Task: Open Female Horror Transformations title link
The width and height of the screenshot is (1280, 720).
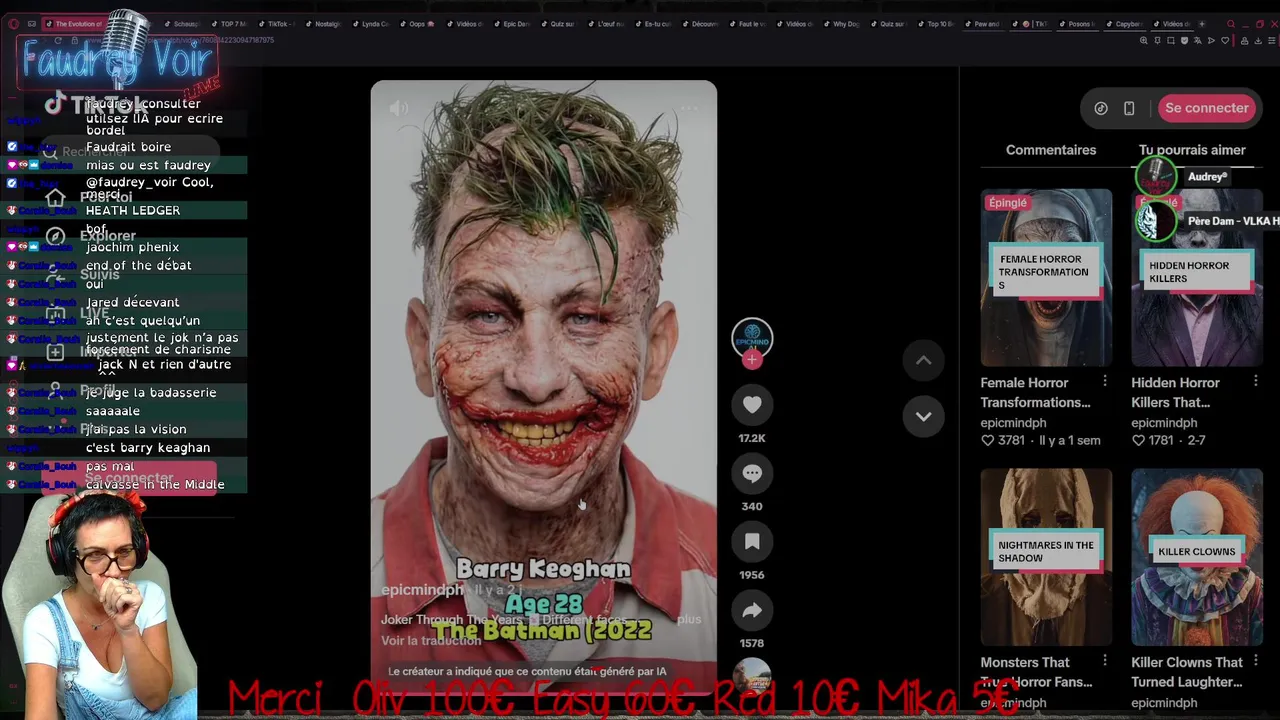Action: coord(1035,392)
